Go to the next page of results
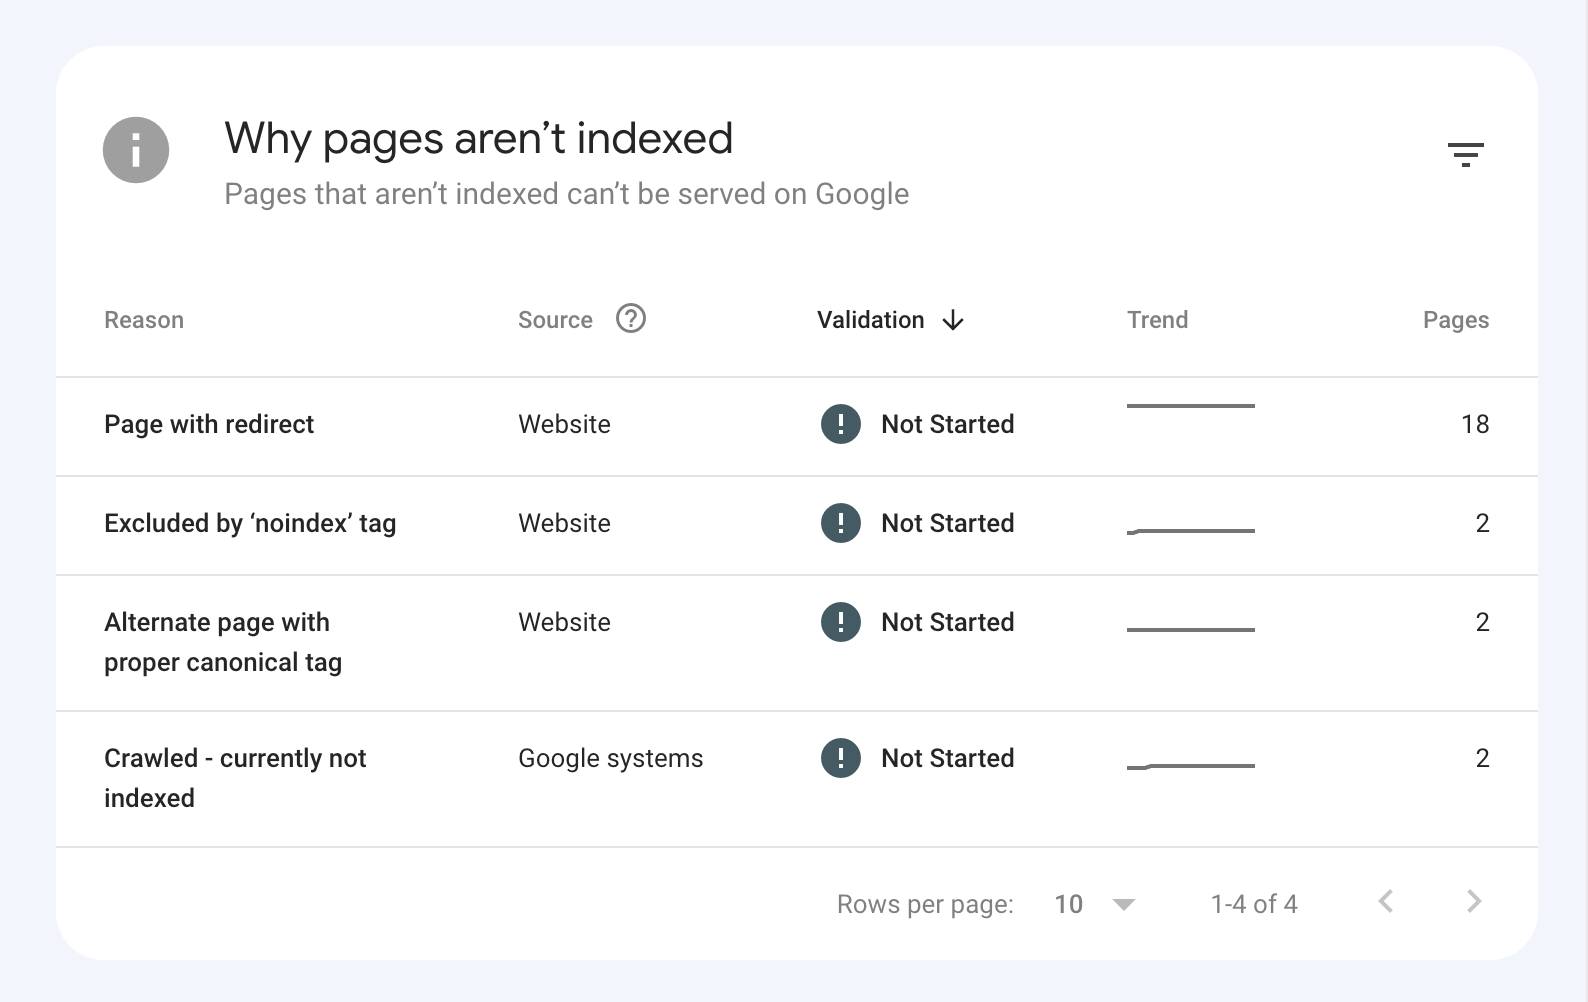Viewport: 1588px width, 1002px height. click(1473, 902)
